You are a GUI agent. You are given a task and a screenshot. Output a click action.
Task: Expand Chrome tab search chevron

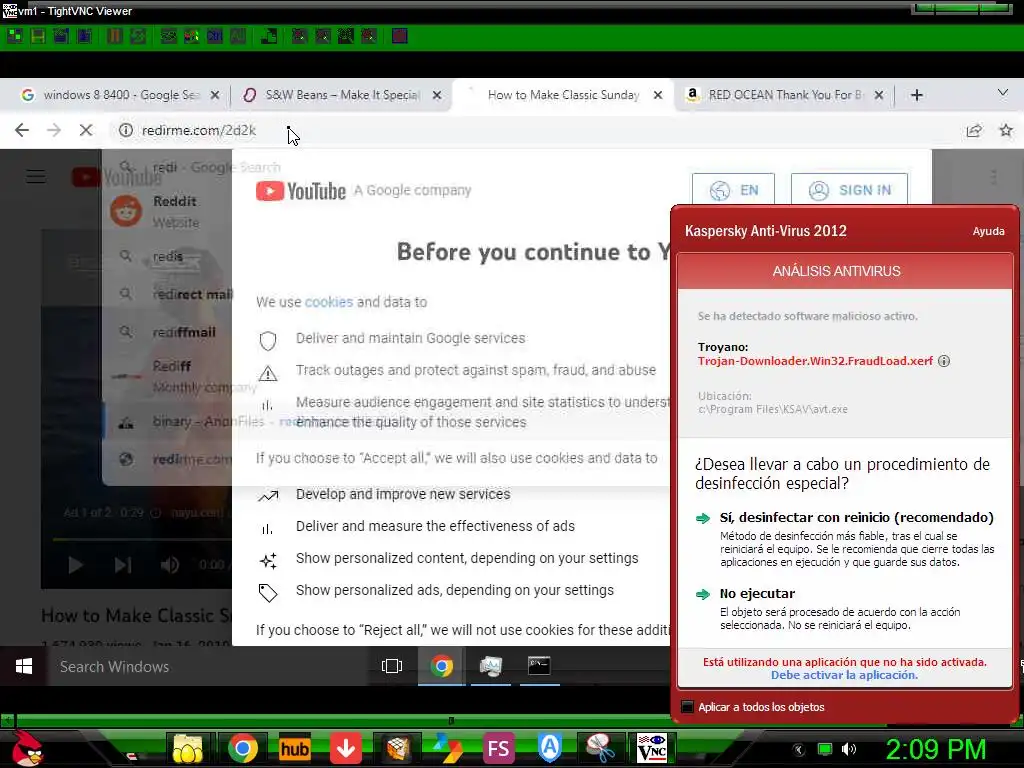click(1003, 93)
